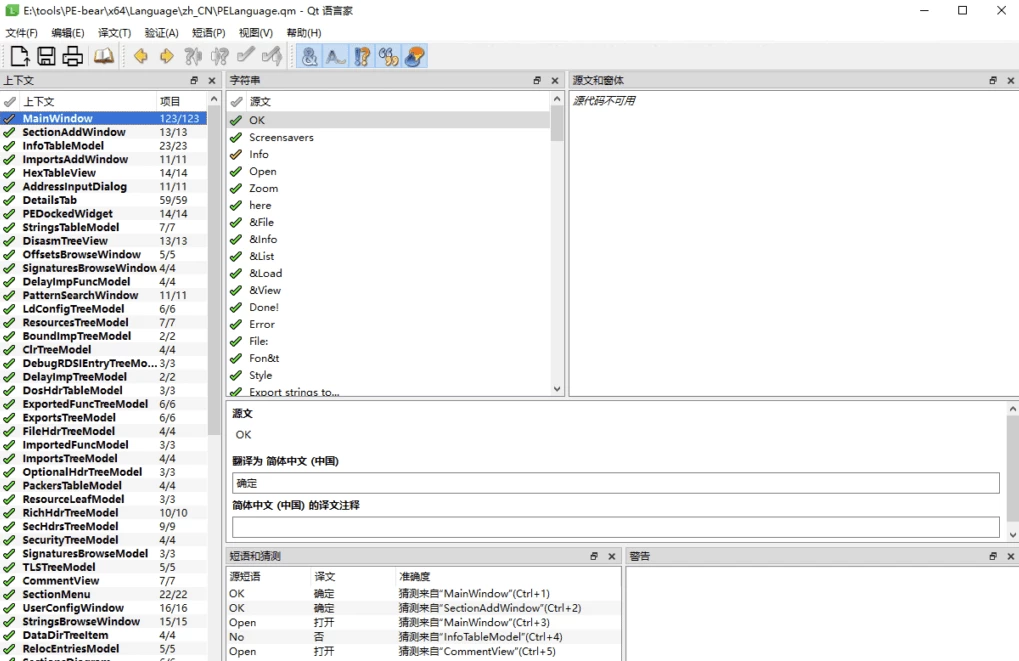Select the HexTableView context
Screen dimensions: 1019x661
pos(59,173)
